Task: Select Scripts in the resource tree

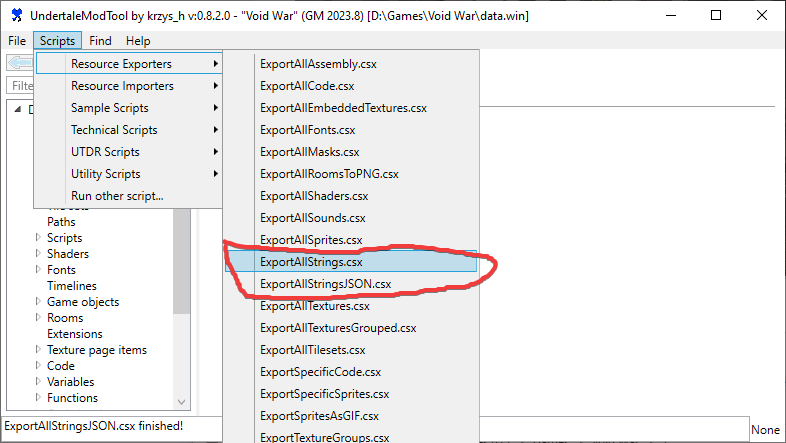Action: (65, 238)
